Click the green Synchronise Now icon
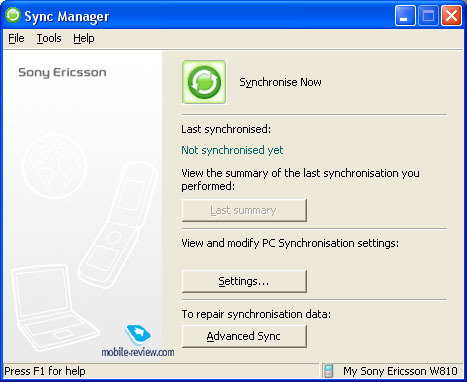467x382 pixels. pyautogui.click(x=204, y=82)
